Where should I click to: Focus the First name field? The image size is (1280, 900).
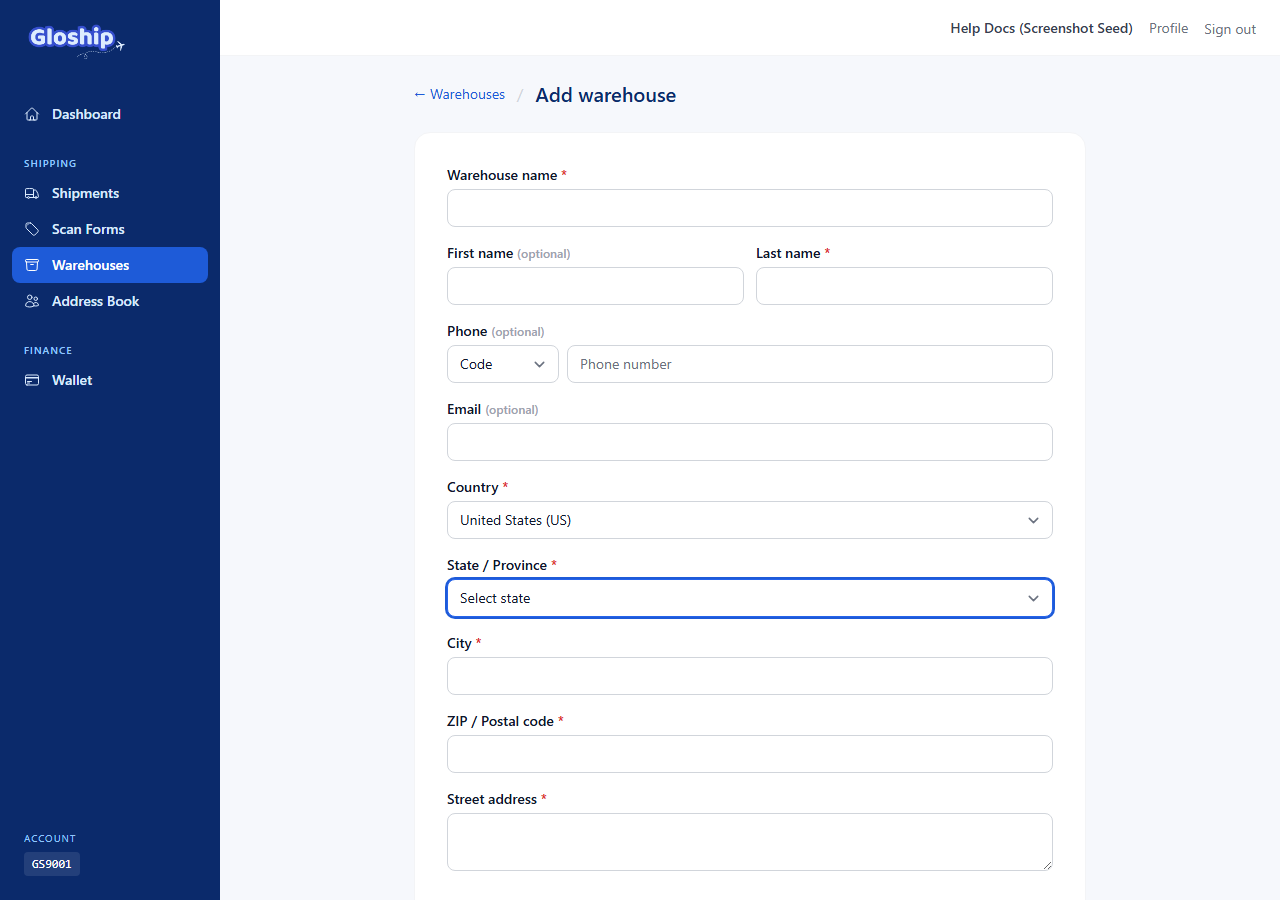595,286
